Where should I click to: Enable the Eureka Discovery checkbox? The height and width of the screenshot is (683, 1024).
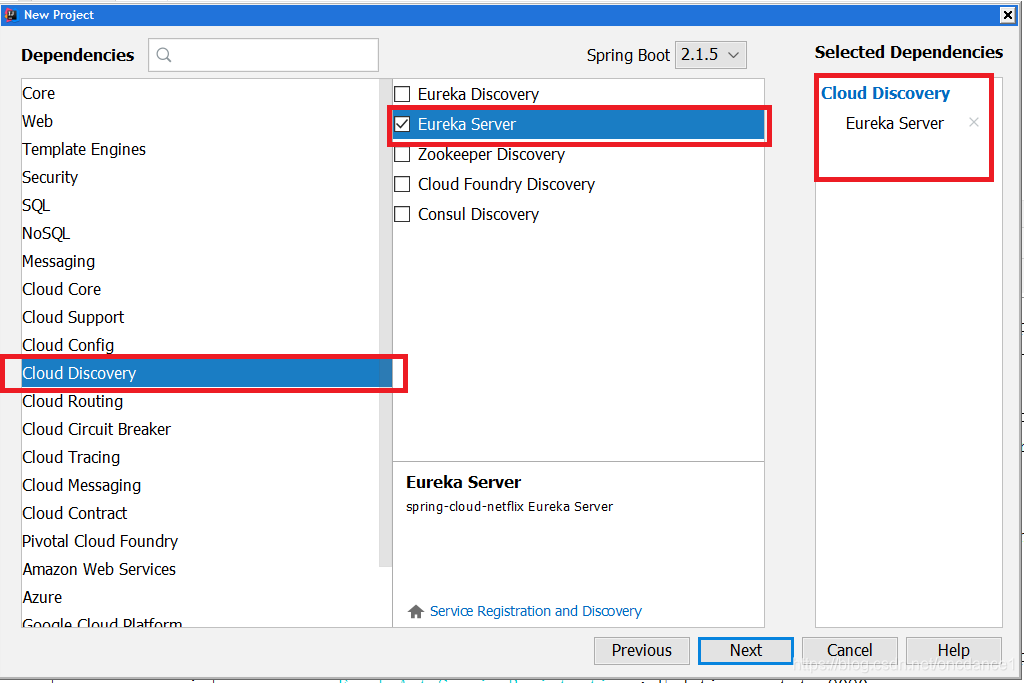(402, 94)
